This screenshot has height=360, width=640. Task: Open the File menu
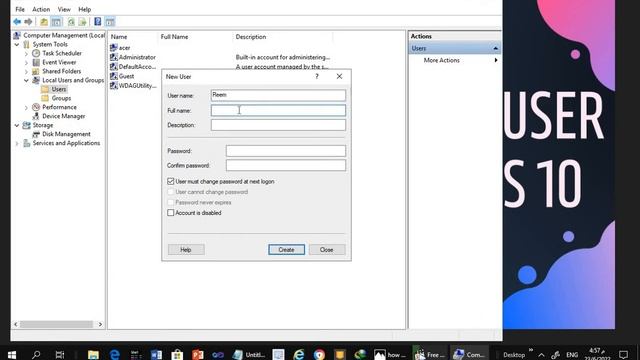(x=20, y=9)
